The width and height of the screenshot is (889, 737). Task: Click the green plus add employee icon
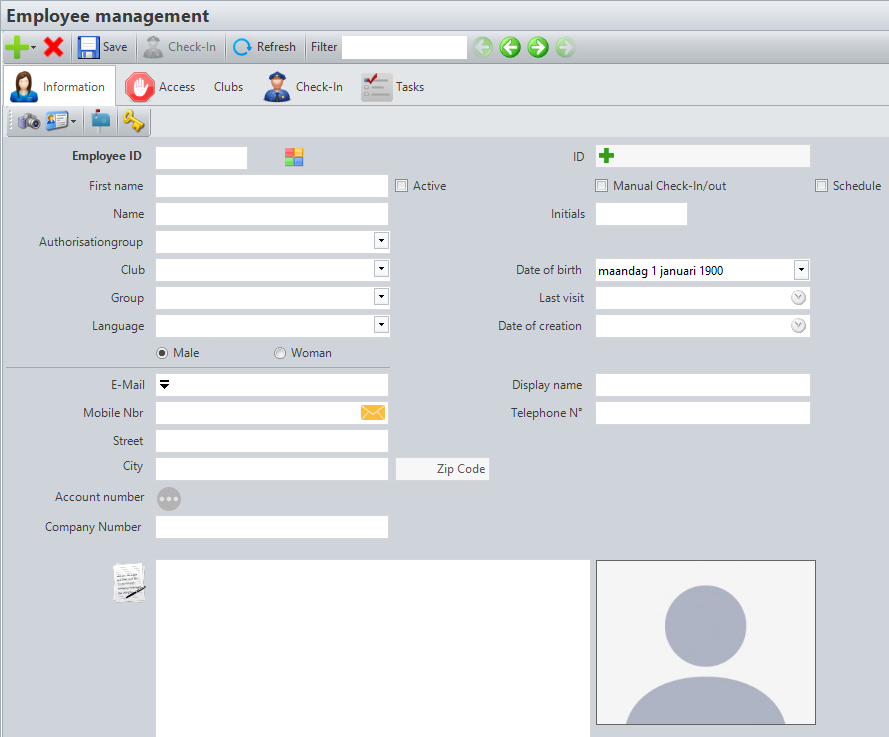tap(15, 47)
